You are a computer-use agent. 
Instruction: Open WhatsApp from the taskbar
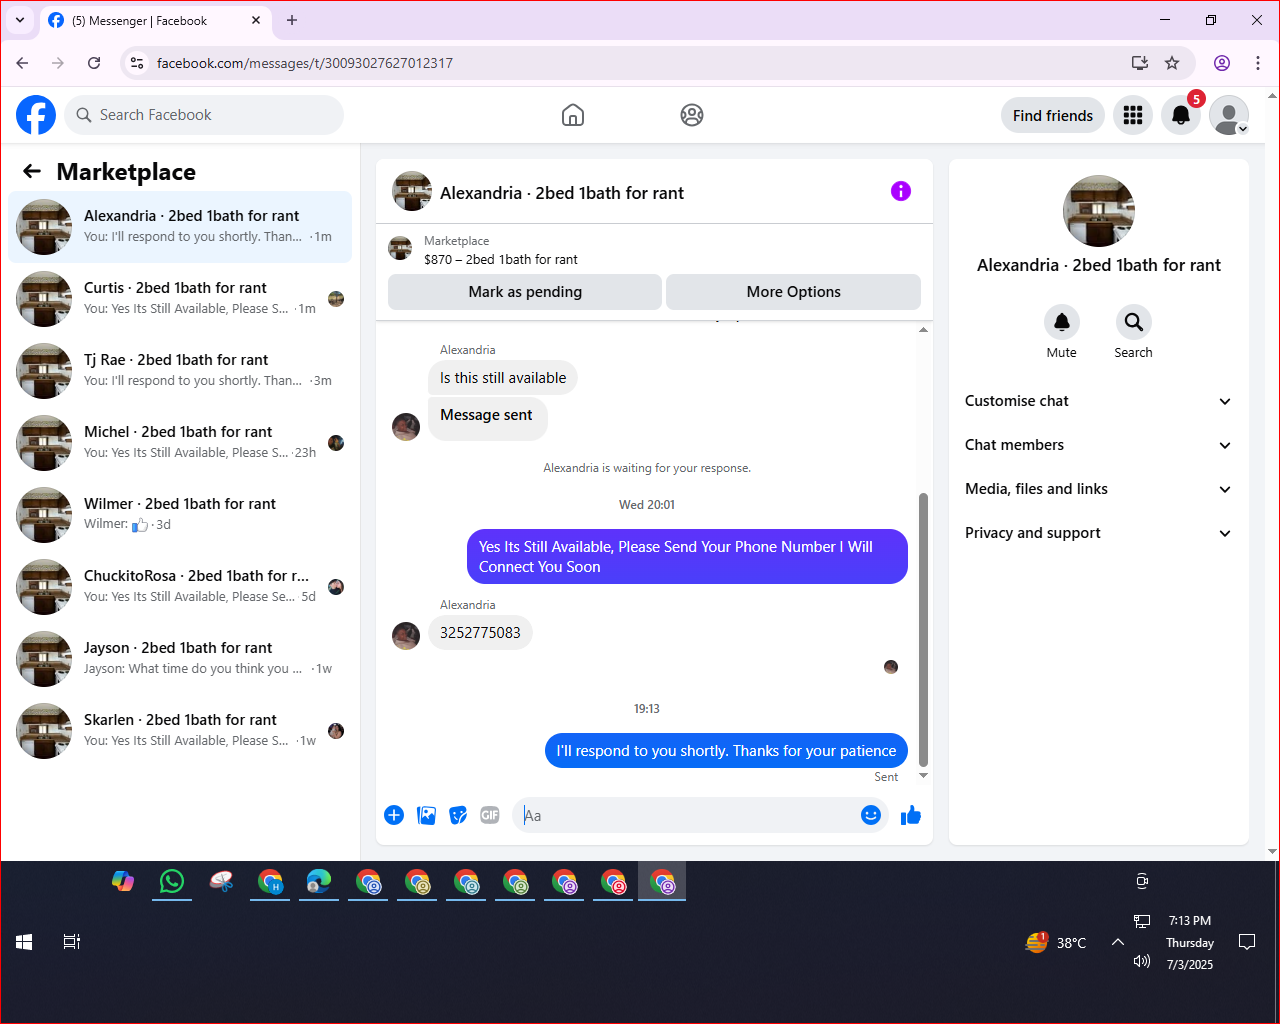click(x=172, y=881)
